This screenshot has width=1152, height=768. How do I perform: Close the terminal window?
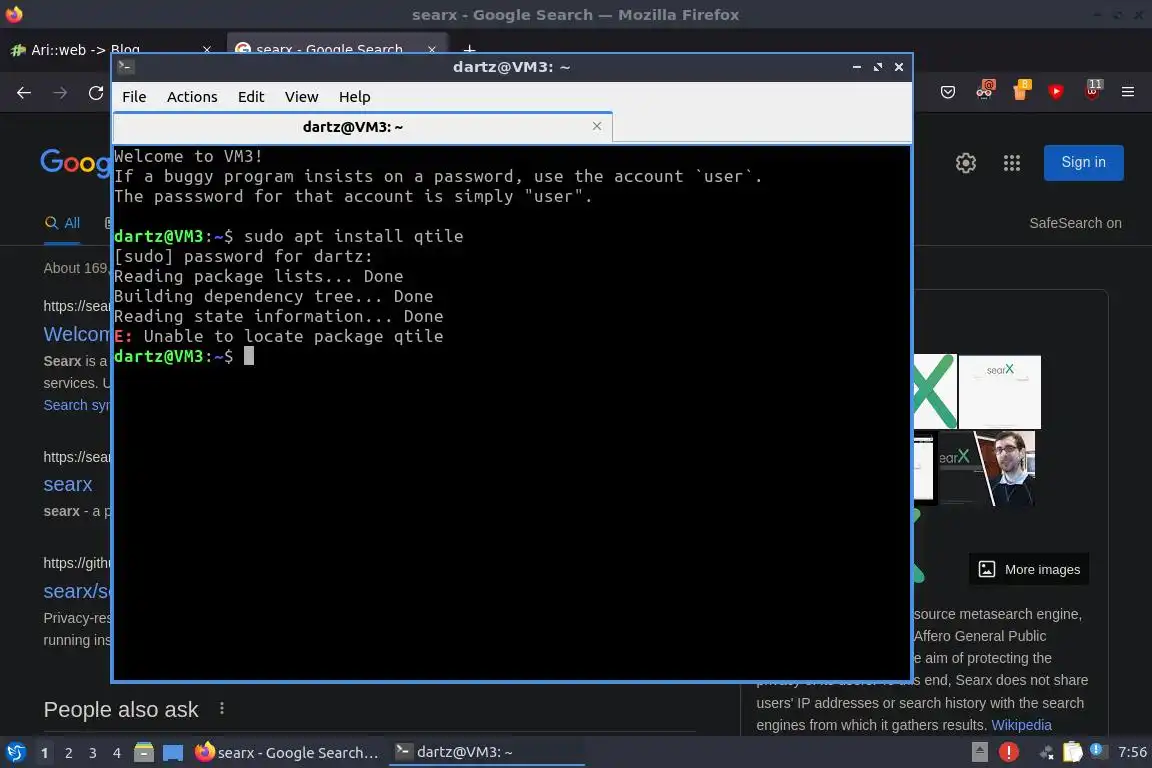(899, 67)
